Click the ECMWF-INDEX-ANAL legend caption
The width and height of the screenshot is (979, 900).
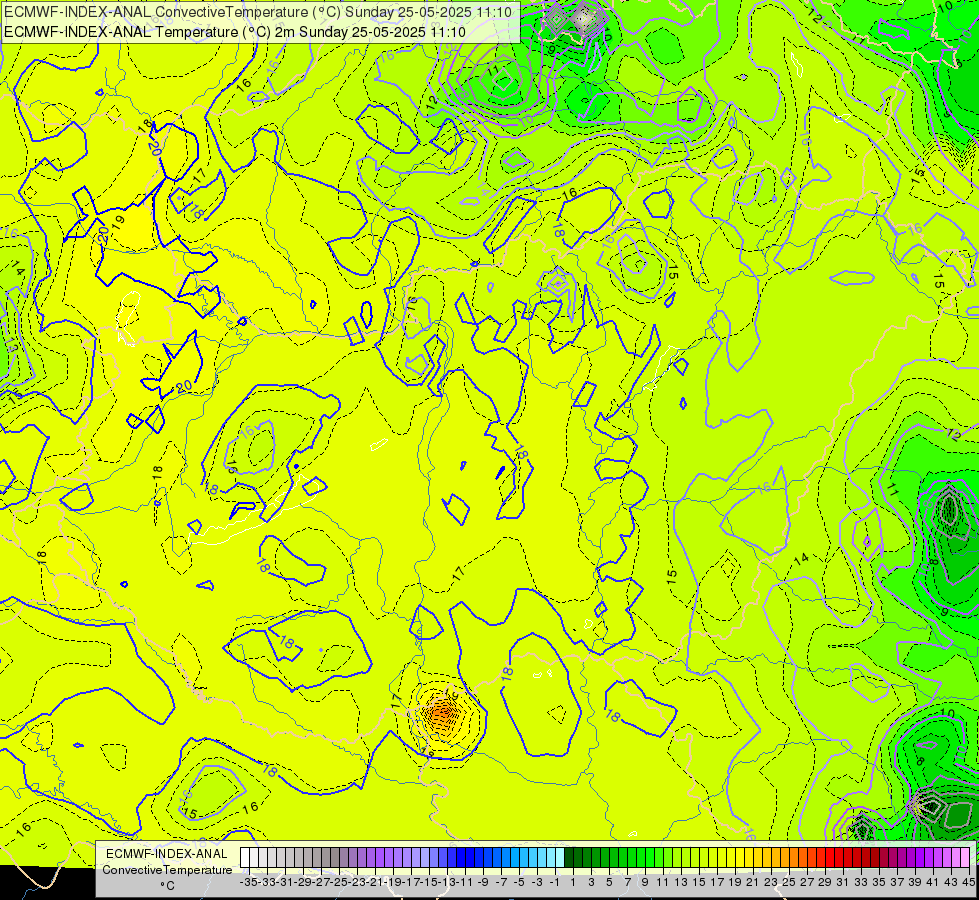pyautogui.click(x=167, y=854)
